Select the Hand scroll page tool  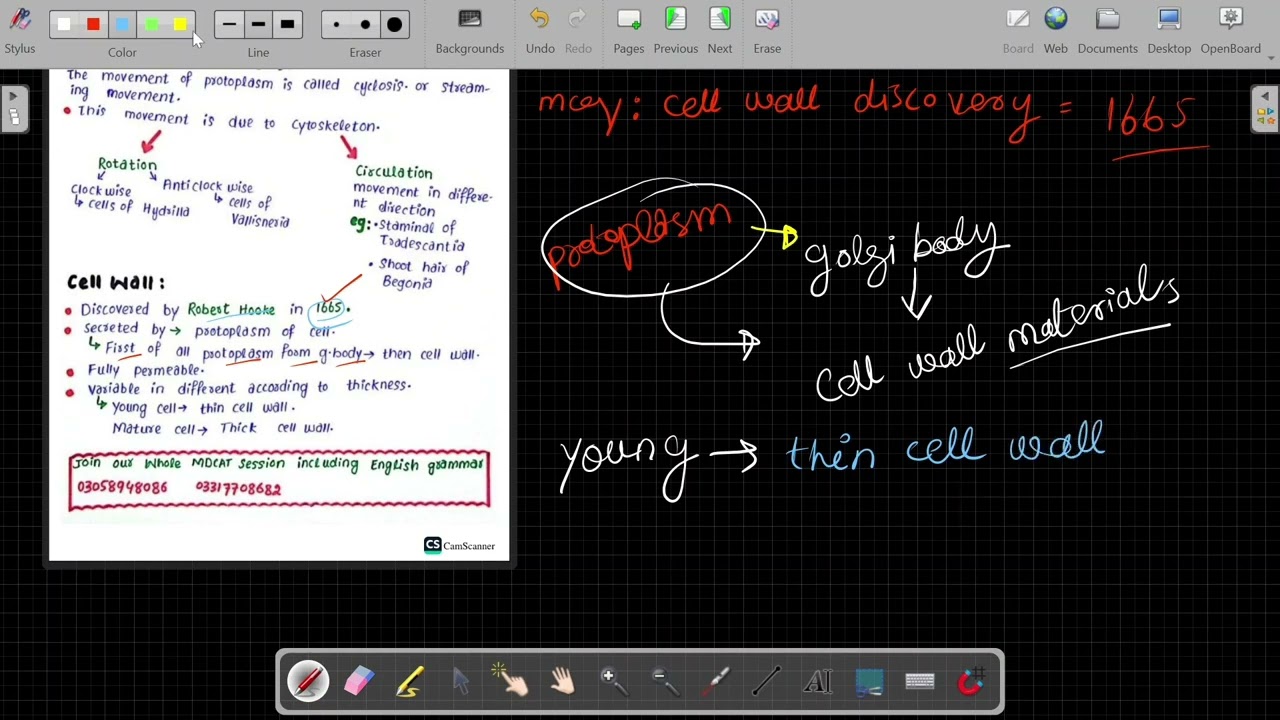tap(562, 682)
